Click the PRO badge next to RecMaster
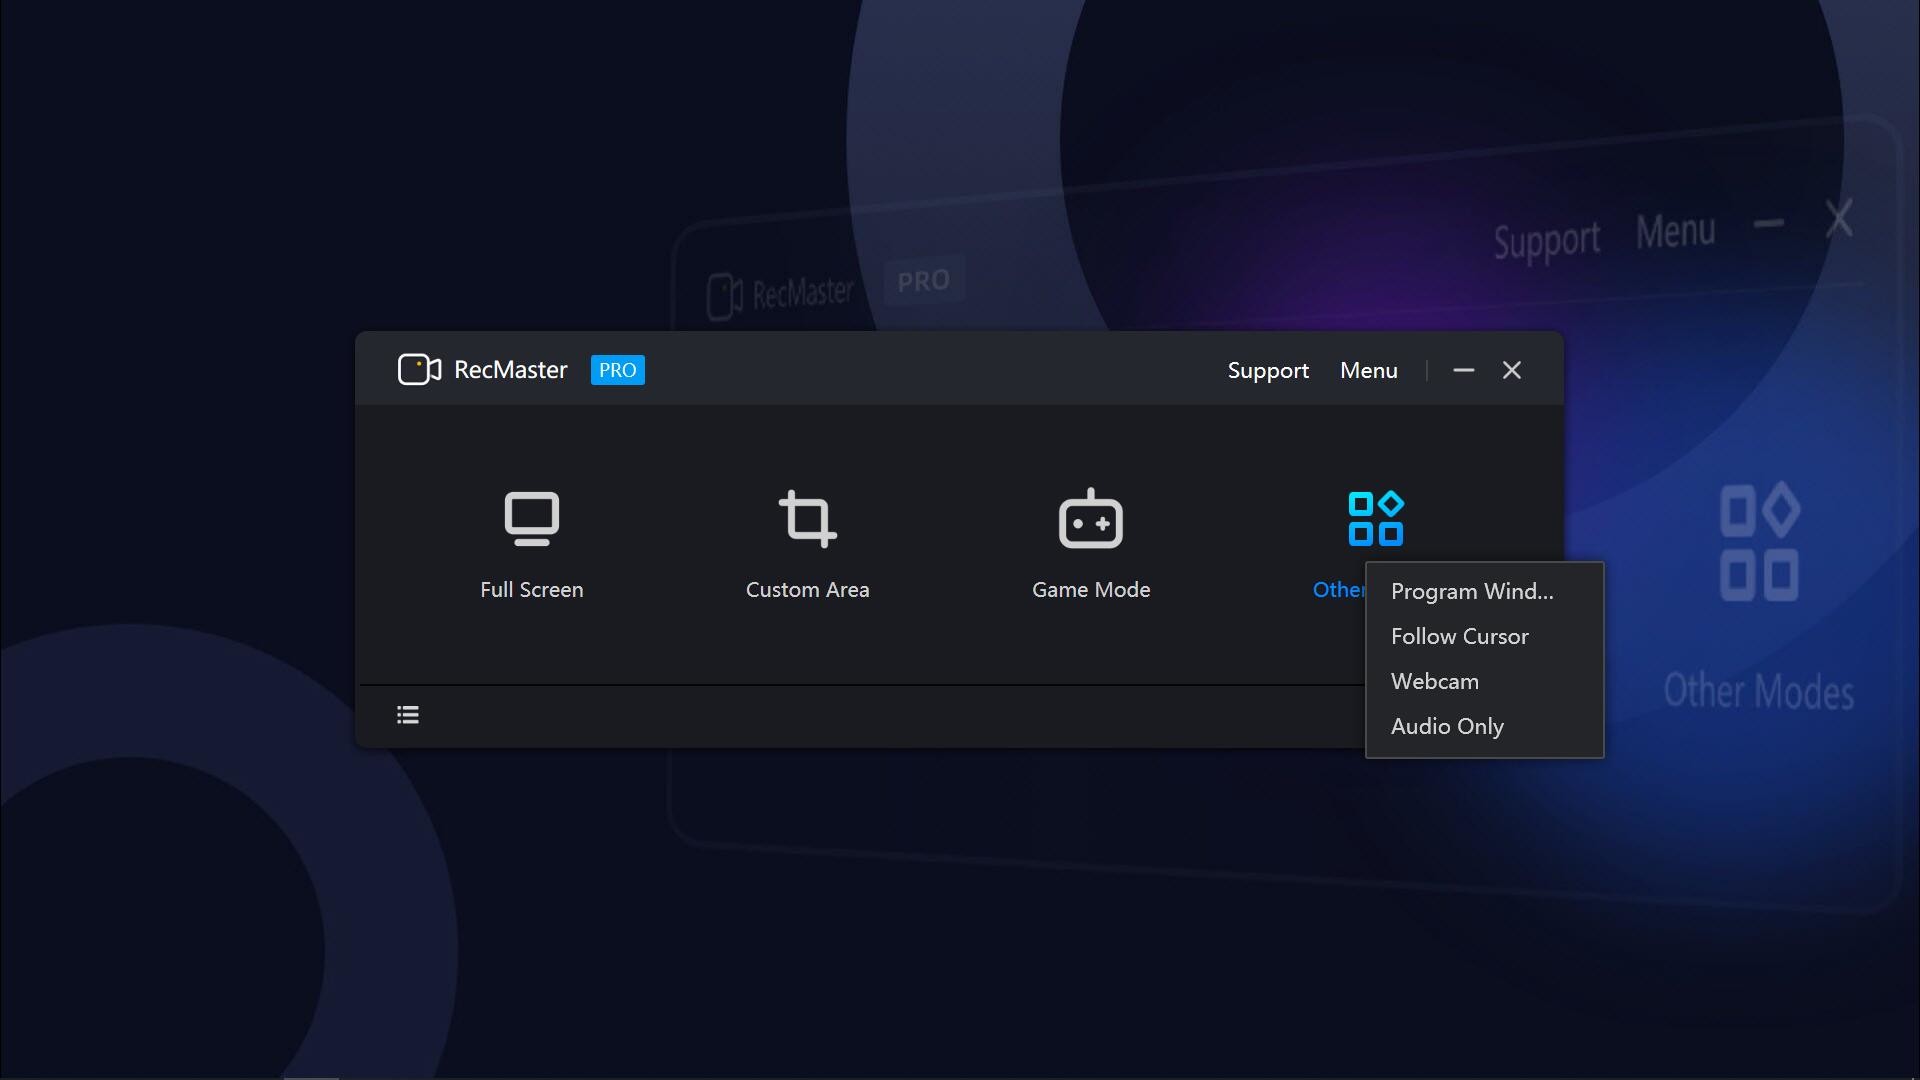Image resolution: width=1920 pixels, height=1080 pixels. coord(617,370)
